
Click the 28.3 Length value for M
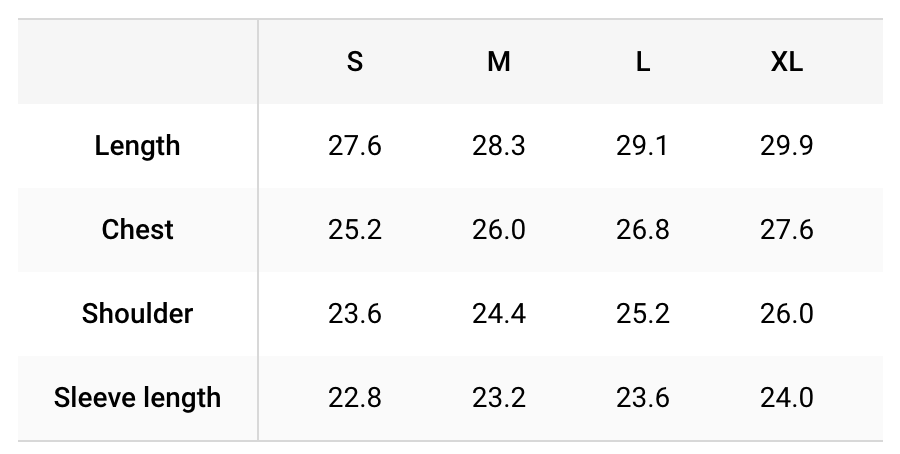click(498, 146)
